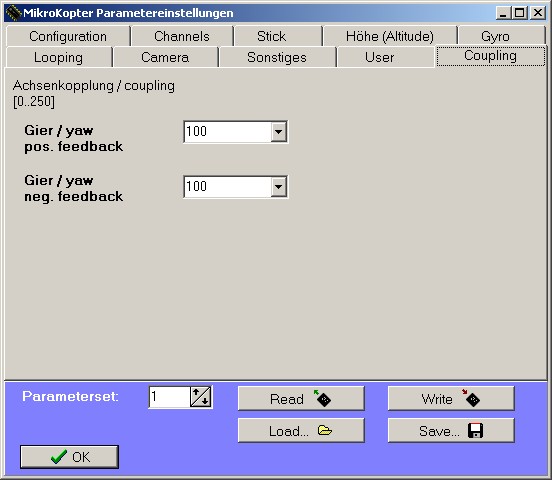The width and height of the screenshot is (552, 480).
Task: Minimize the Parametereinstellungen window
Action: coord(503,13)
